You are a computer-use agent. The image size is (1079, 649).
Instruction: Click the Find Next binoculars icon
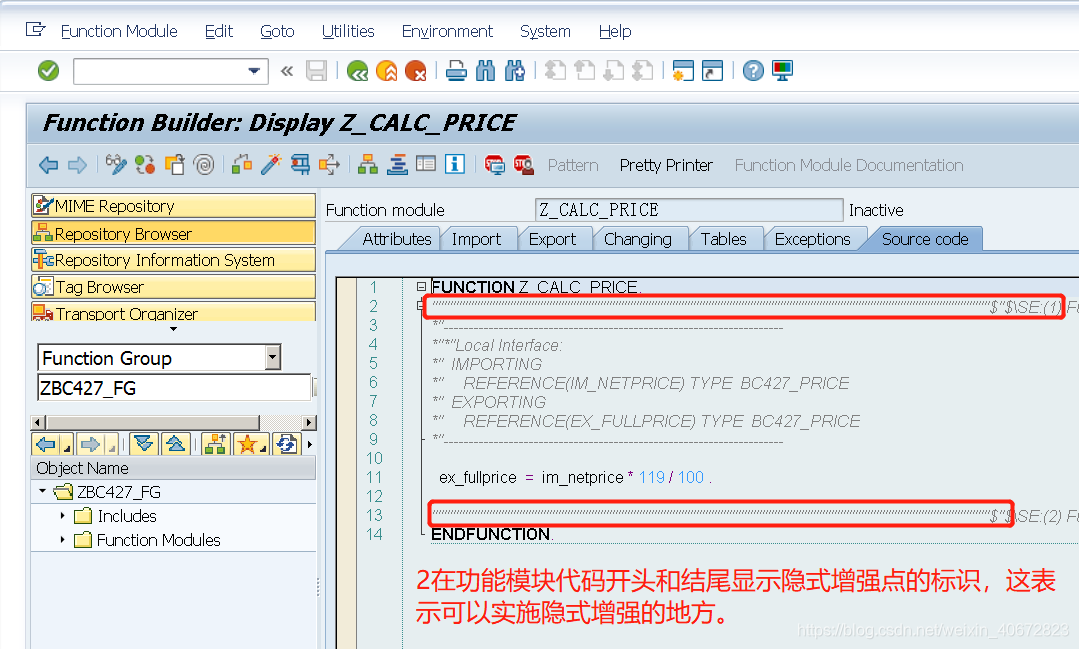pyautogui.click(x=515, y=70)
